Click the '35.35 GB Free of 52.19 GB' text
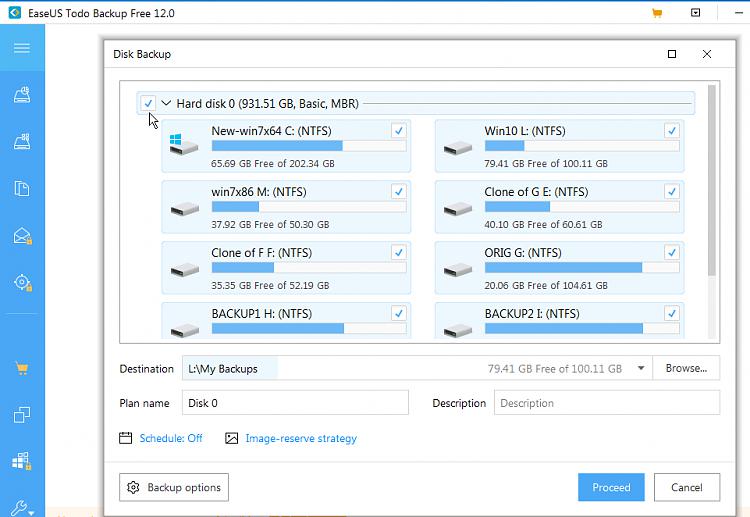 pos(270,286)
